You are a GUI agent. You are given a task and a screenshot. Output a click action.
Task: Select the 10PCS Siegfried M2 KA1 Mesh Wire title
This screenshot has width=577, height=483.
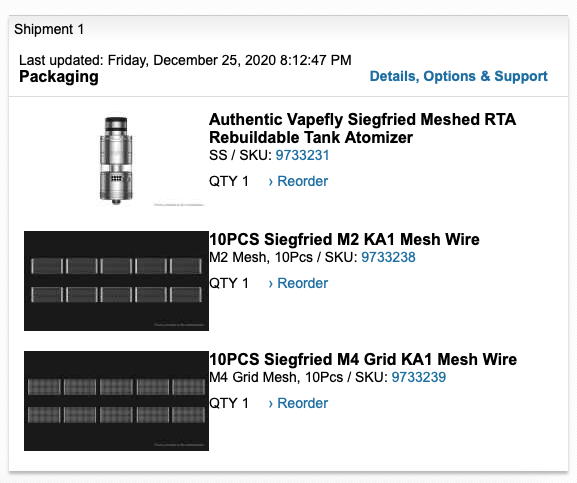[344, 239]
